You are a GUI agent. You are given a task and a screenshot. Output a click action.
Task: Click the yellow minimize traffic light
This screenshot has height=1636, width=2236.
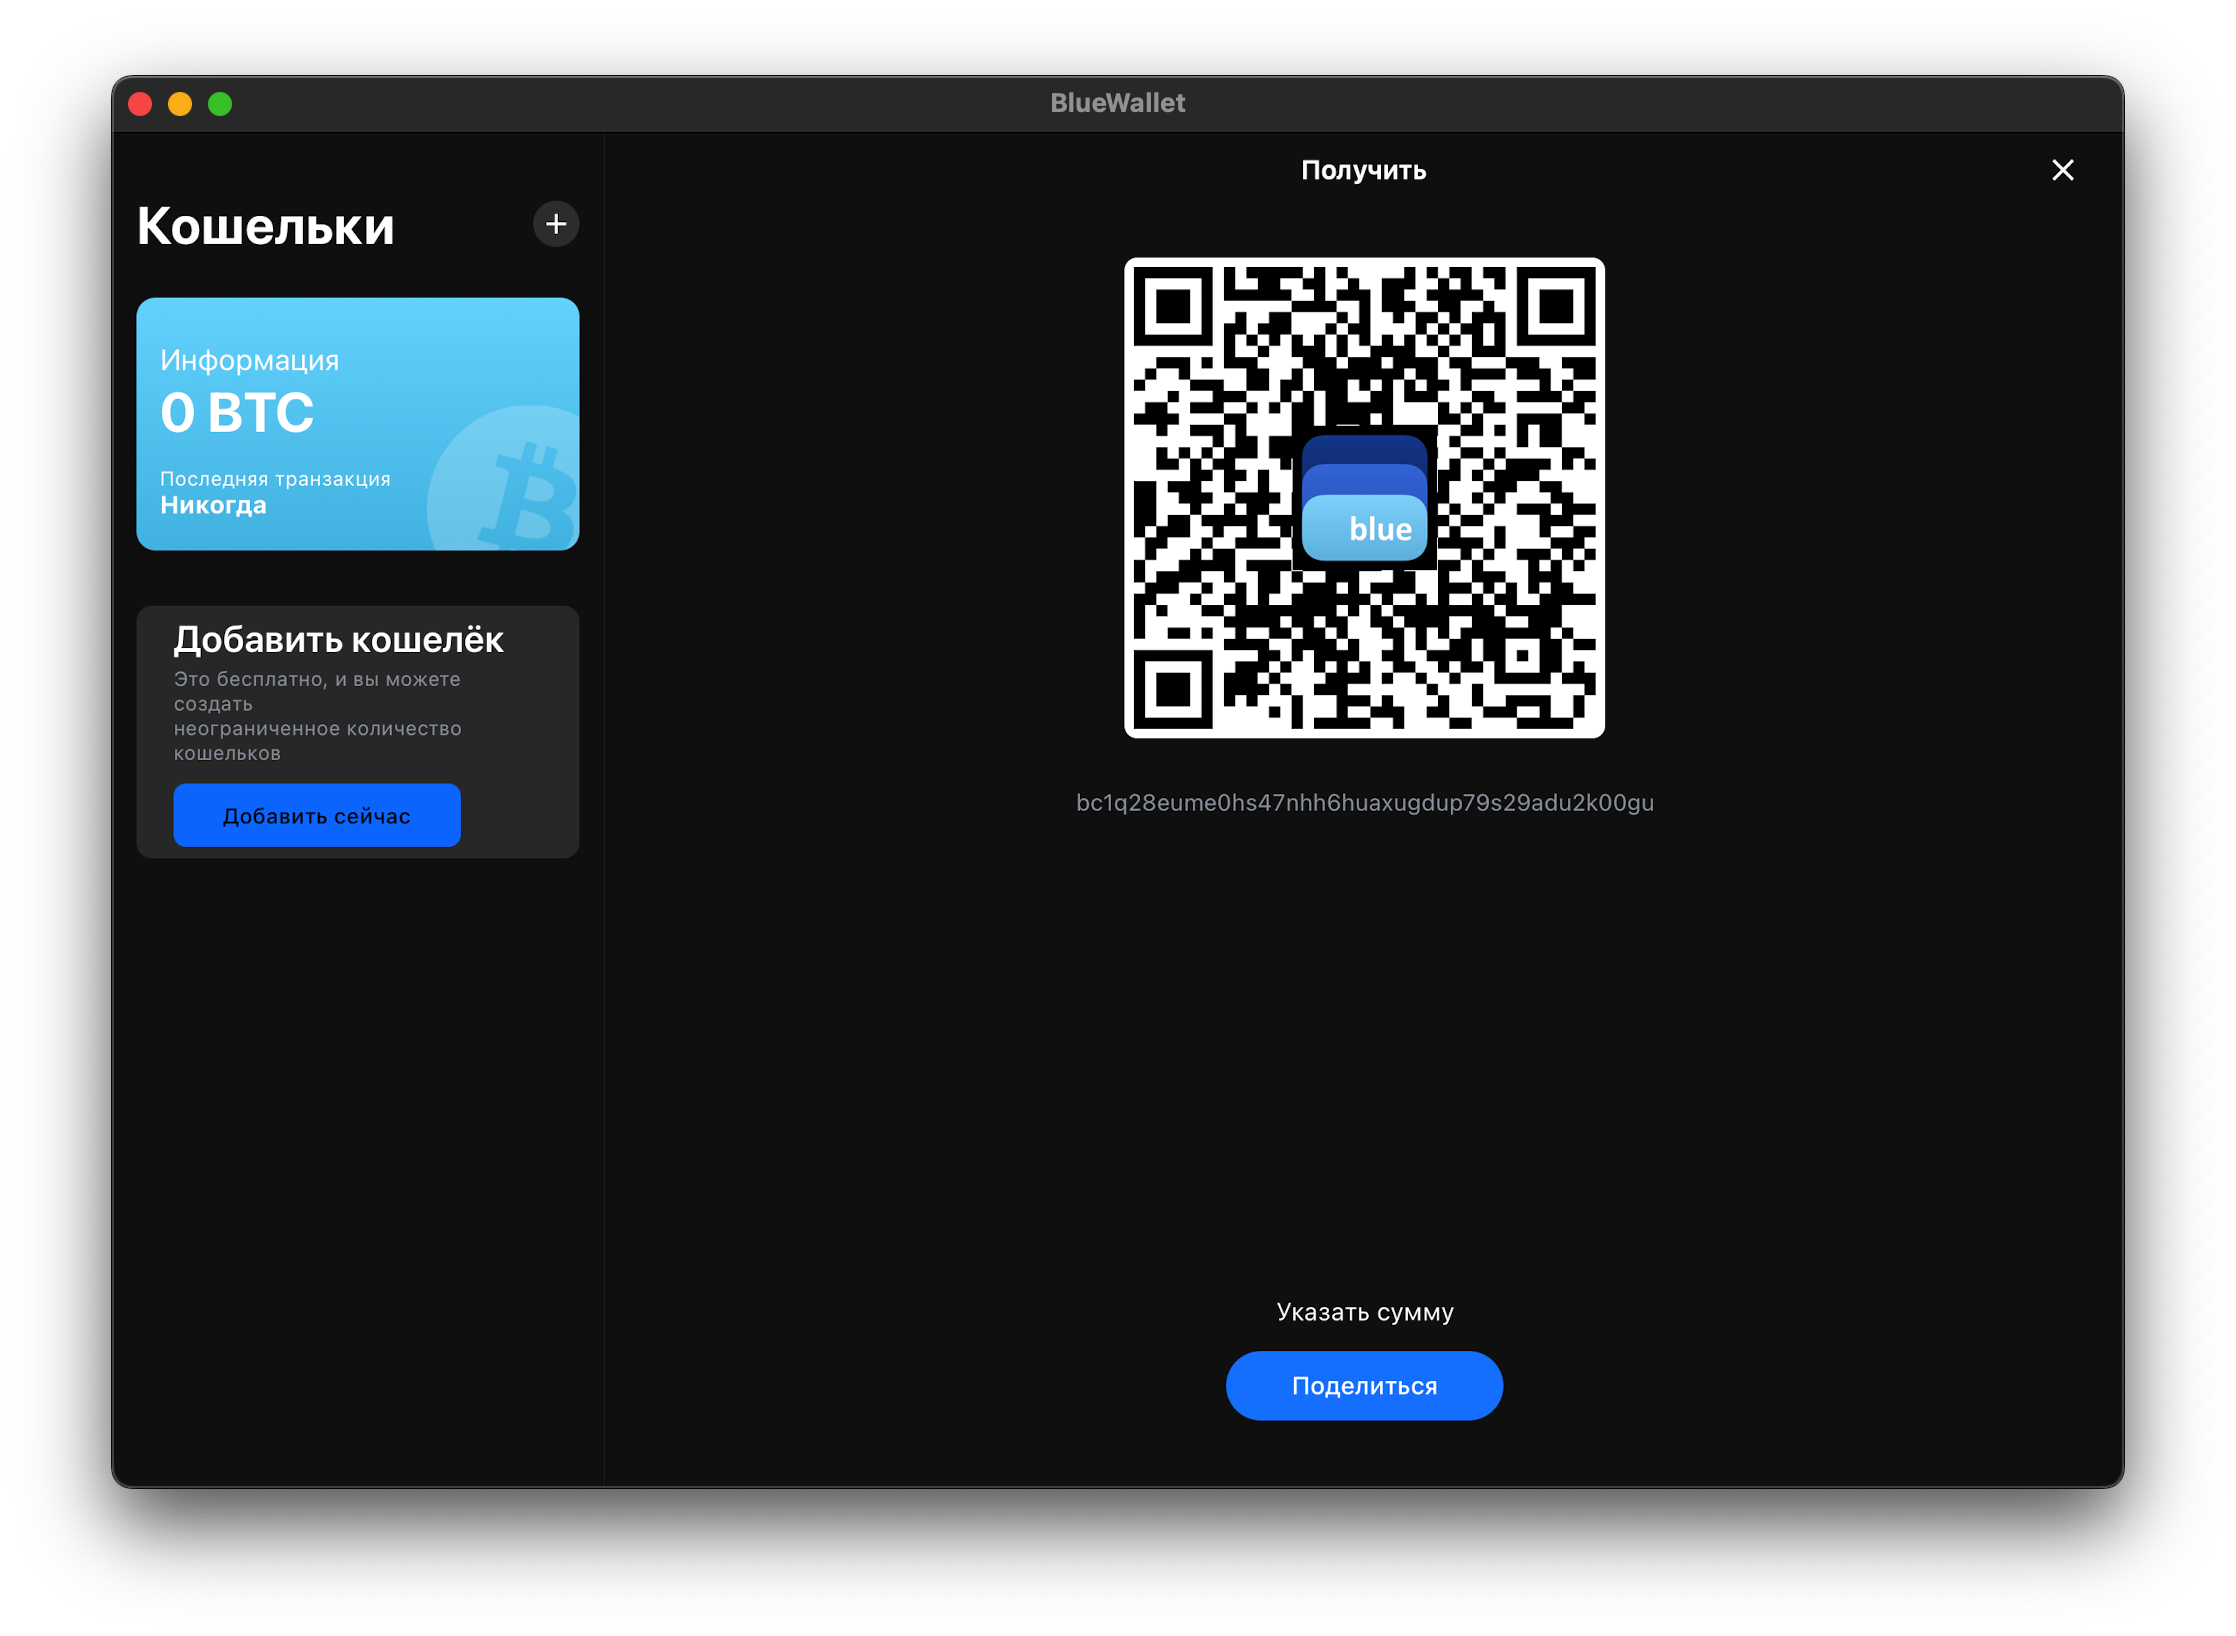(x=179, y=103)
